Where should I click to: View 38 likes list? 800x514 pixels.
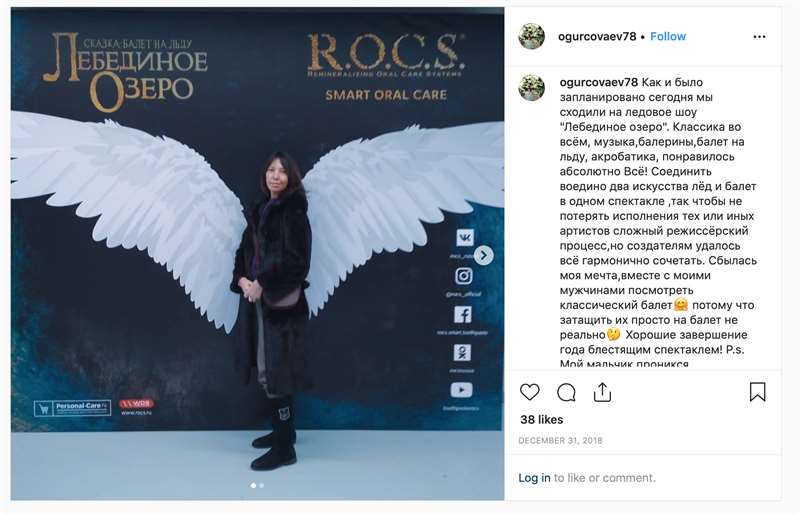(x=541, y=420)
